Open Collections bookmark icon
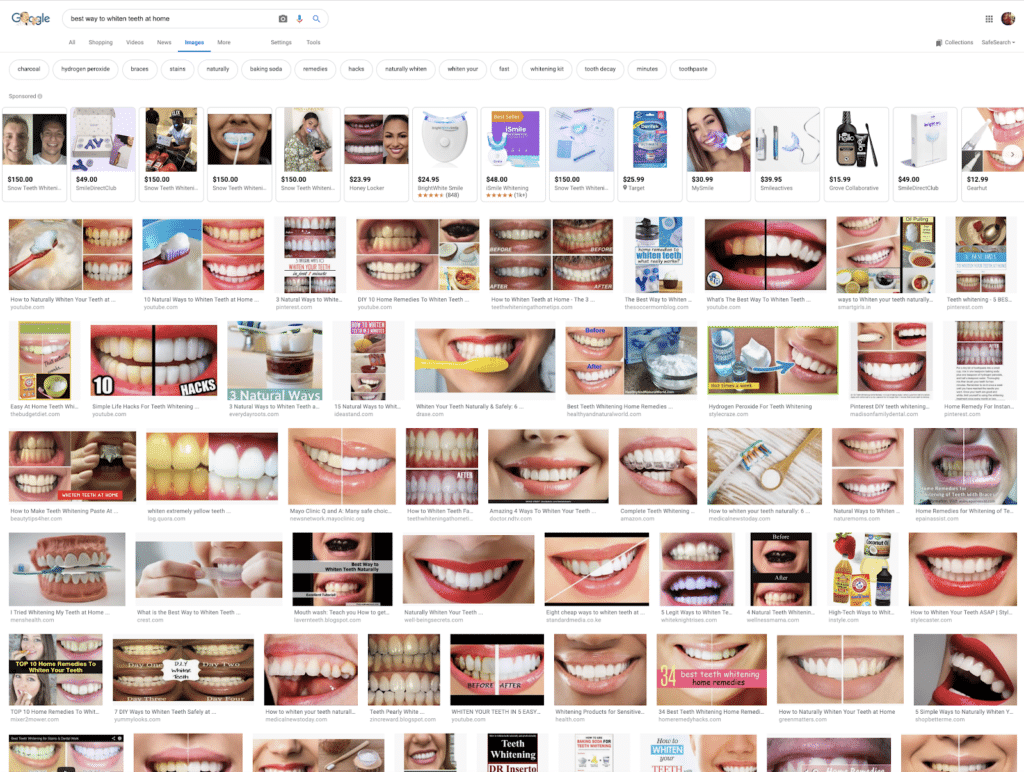 (939, 43)
